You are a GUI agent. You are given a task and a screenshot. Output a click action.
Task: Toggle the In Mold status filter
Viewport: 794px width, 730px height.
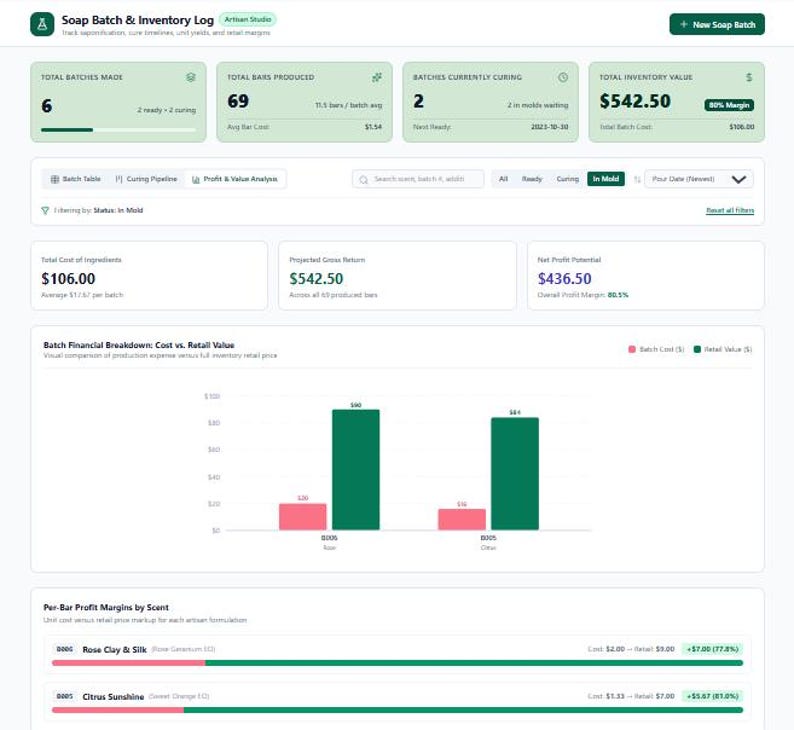[x=606, y=179]
